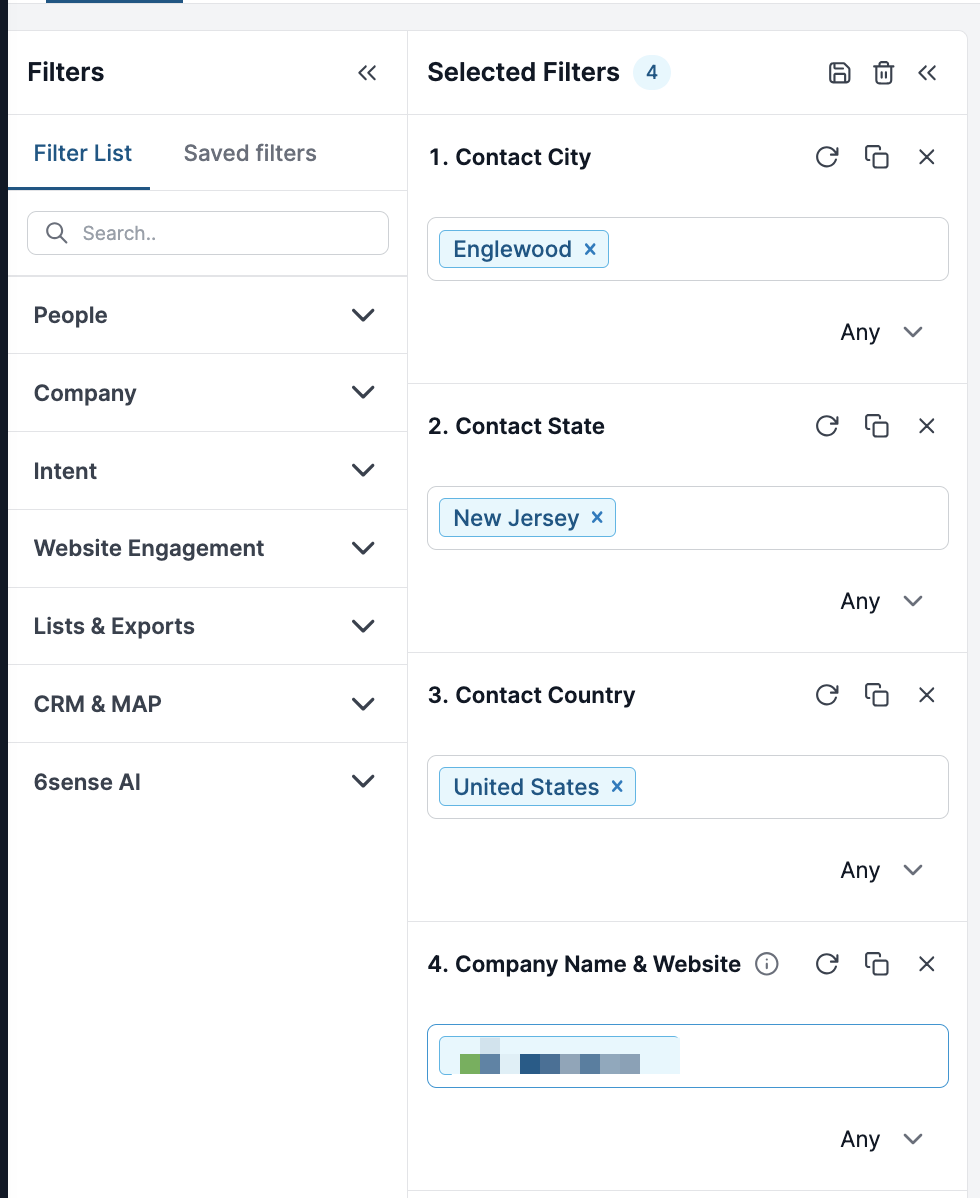Remove the United States country tag
Image resolution: width=980 pixels, height=1198 pixels.
click(x=617, y=787)
